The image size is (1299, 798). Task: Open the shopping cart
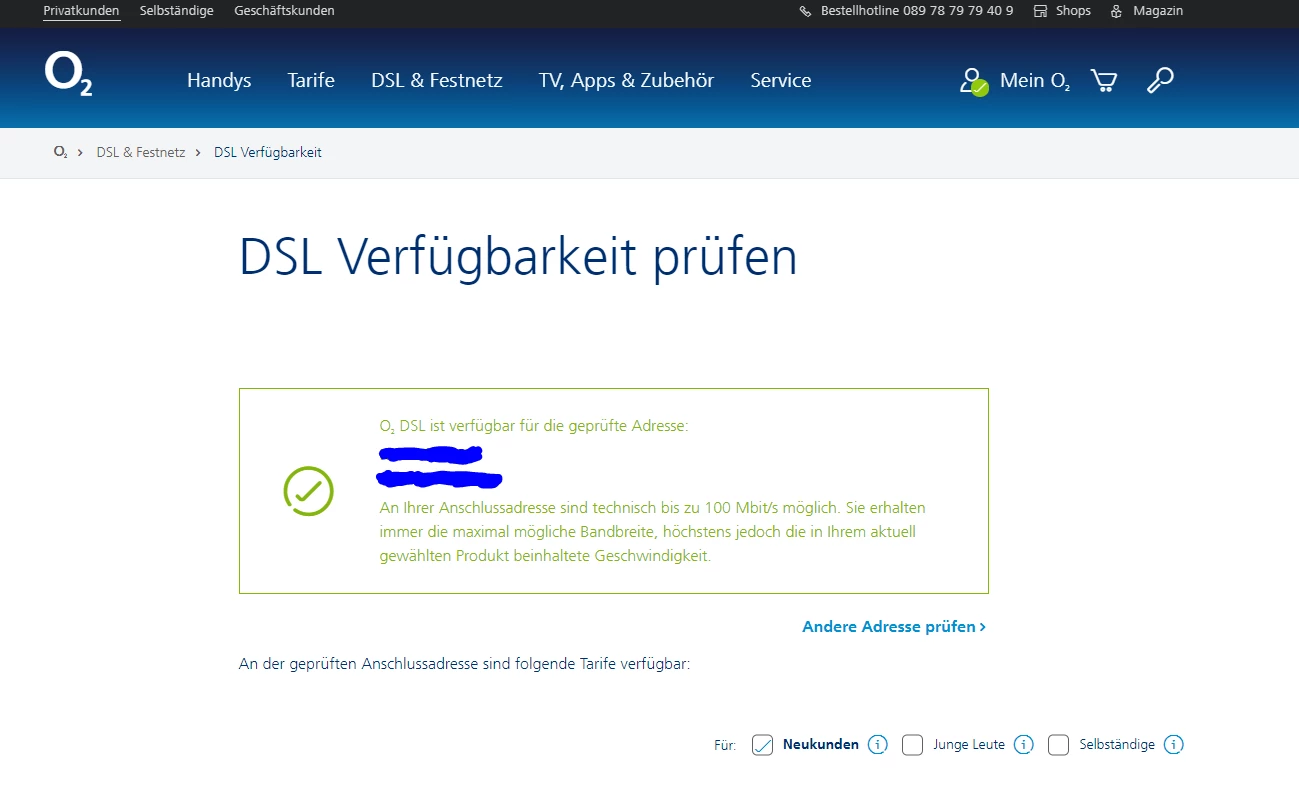pyautogui.click(x=1104, y=81)
